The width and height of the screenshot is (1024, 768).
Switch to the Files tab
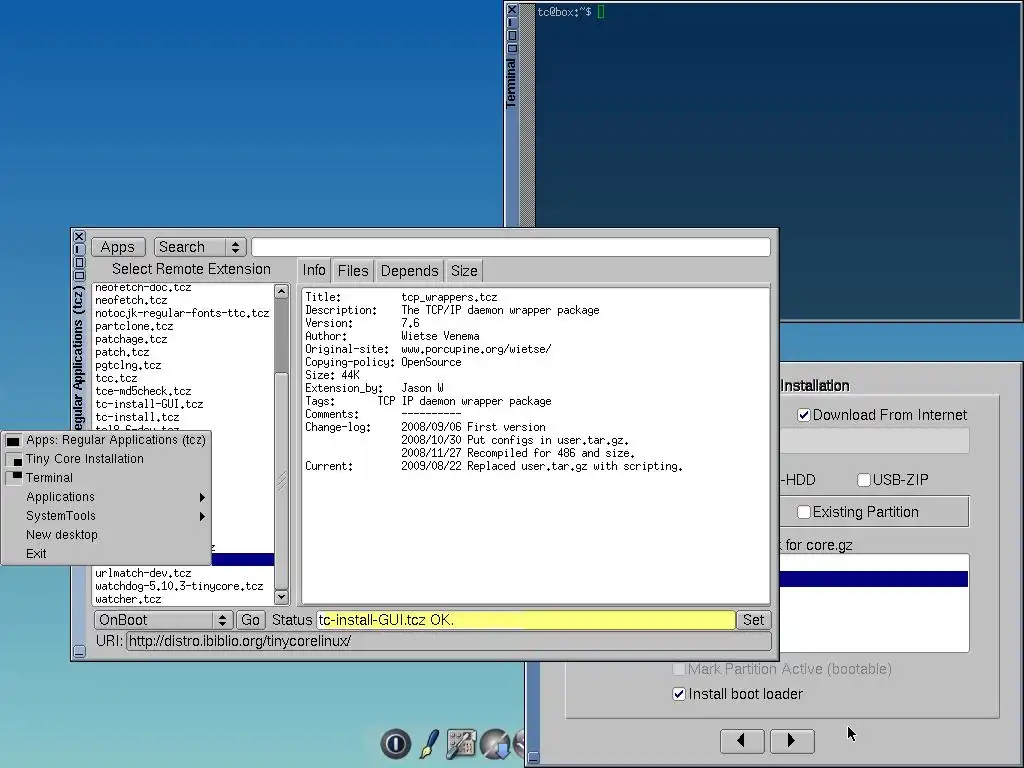[353, 271]
